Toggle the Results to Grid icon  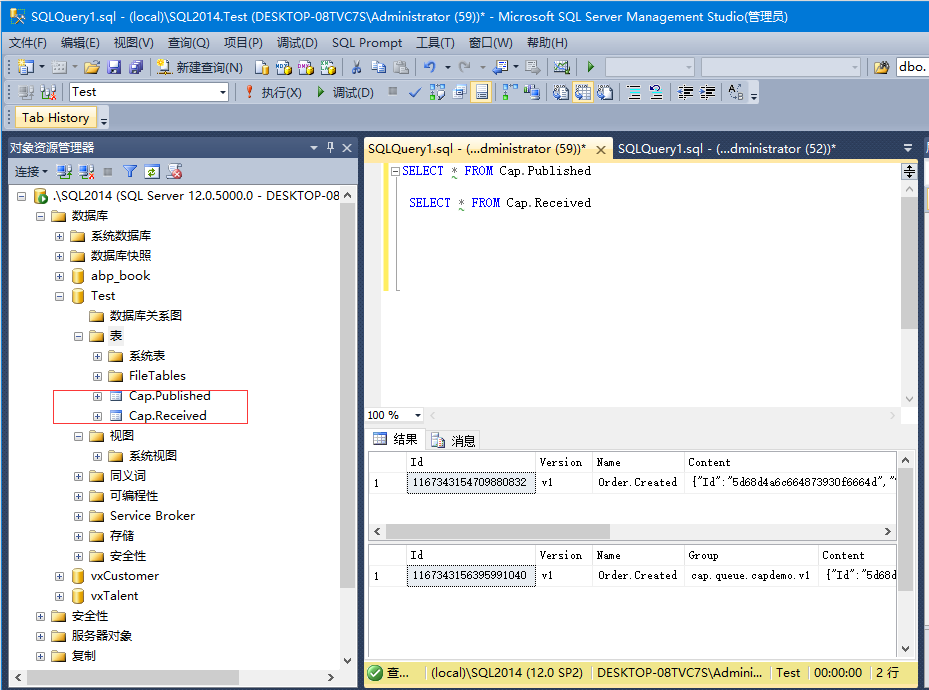pos(583,92)
